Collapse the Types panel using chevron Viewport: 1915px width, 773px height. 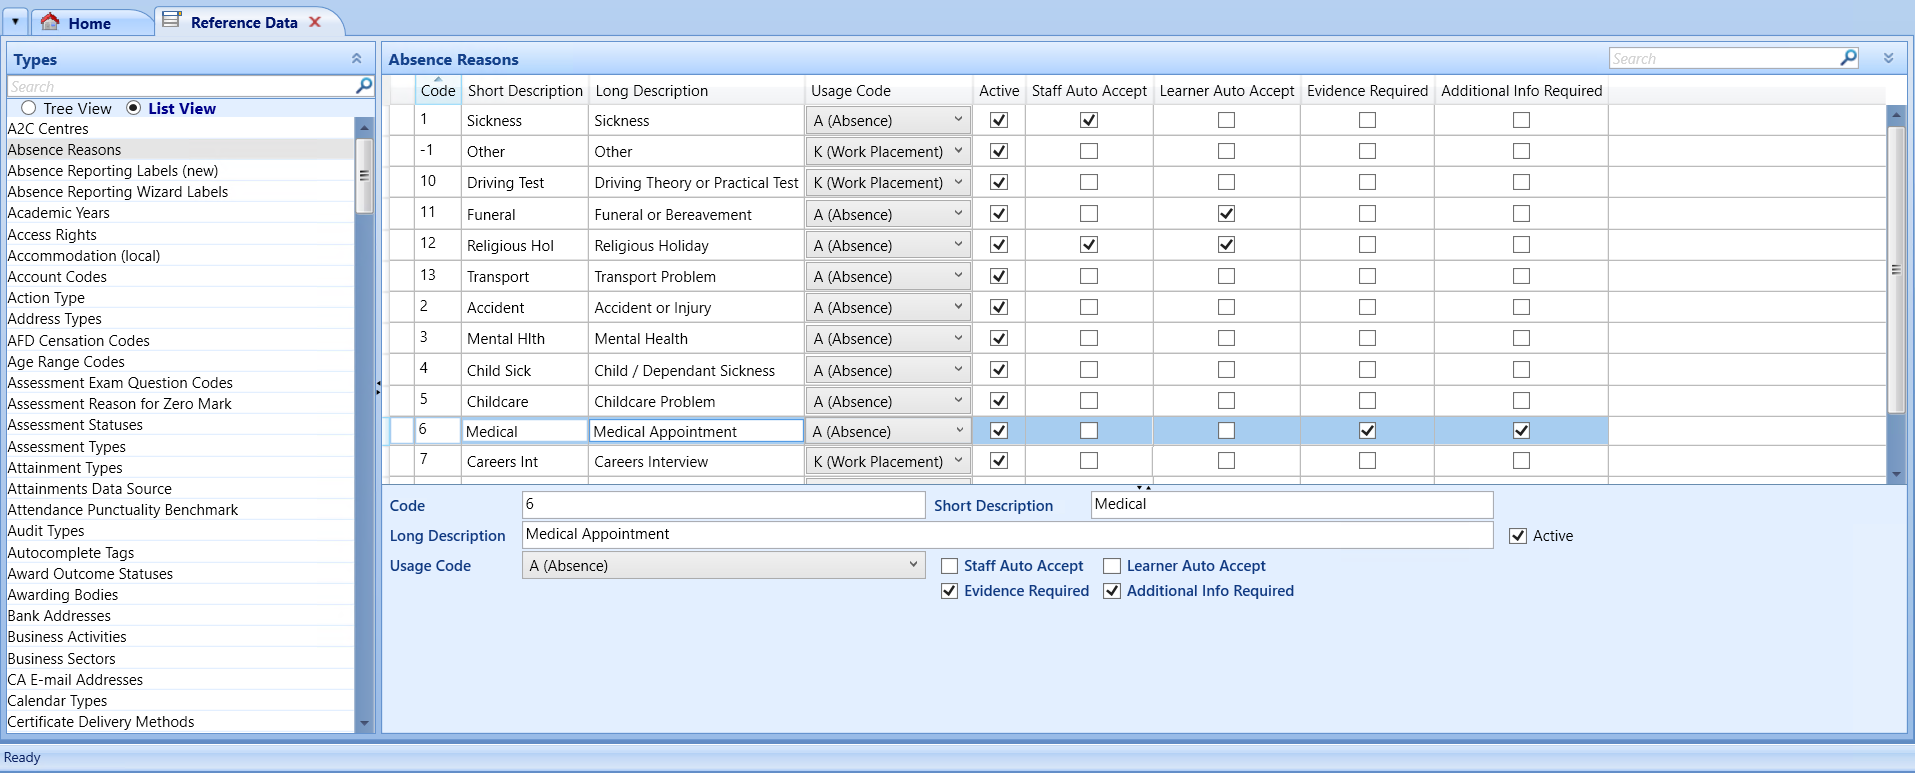click(357, 59)
